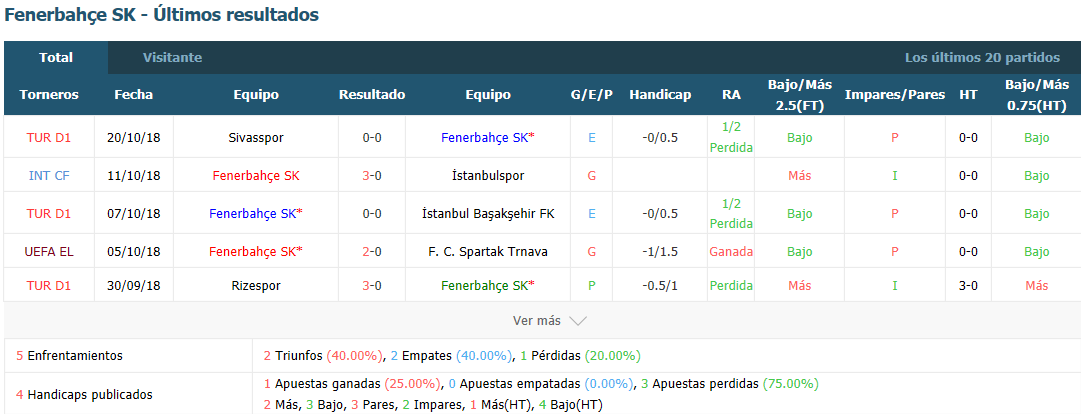Click the Torneos column header

coord(49,95)
